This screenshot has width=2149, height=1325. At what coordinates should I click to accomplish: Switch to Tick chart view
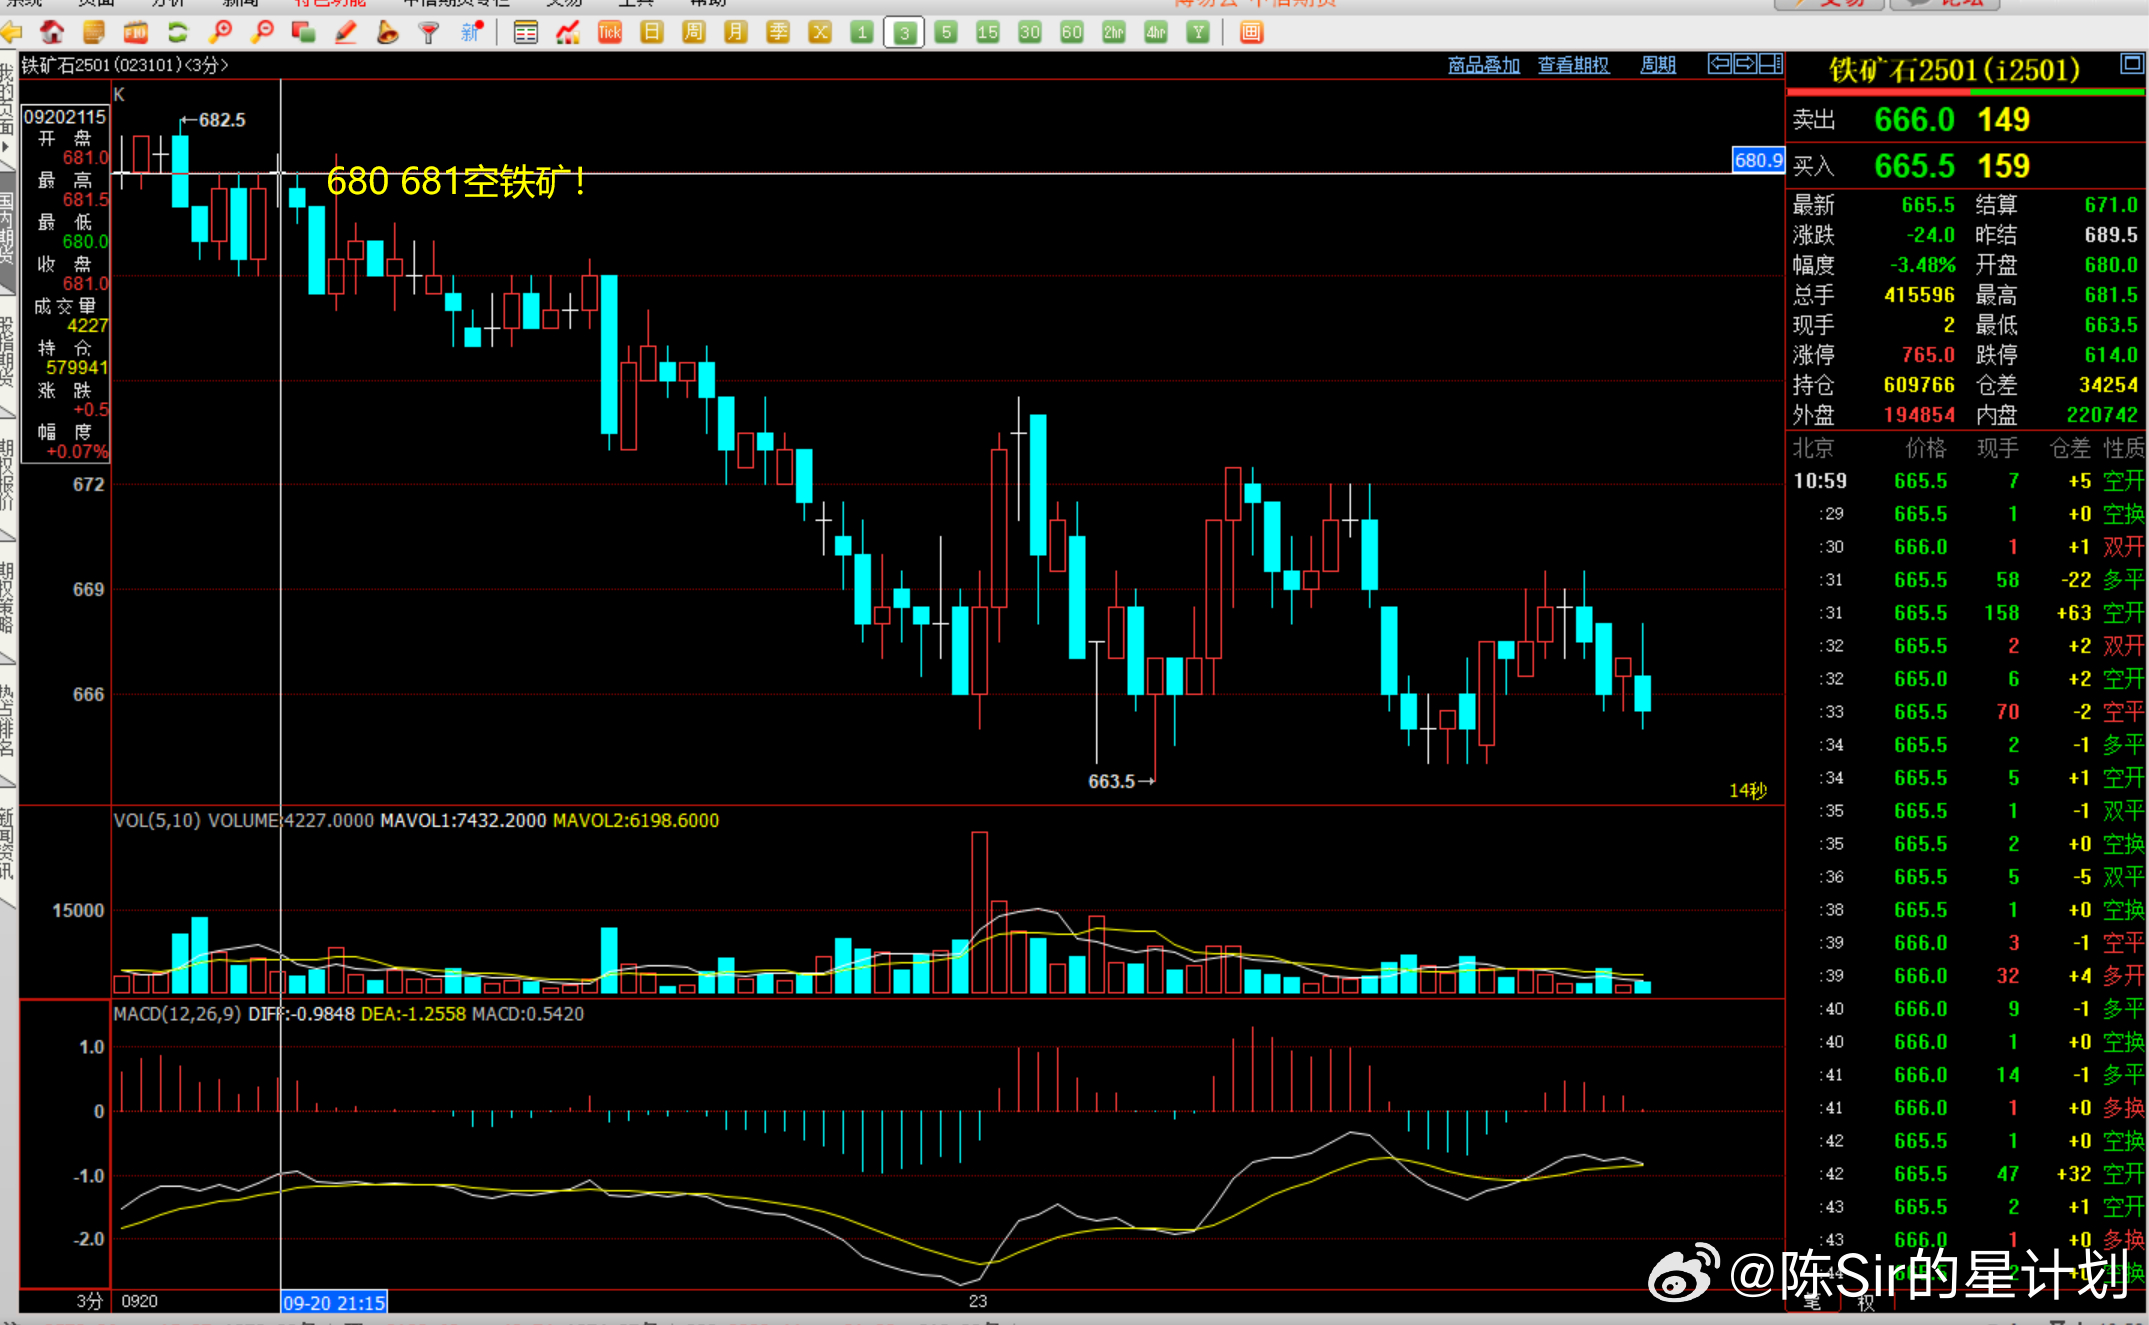[x=610, y=32]
